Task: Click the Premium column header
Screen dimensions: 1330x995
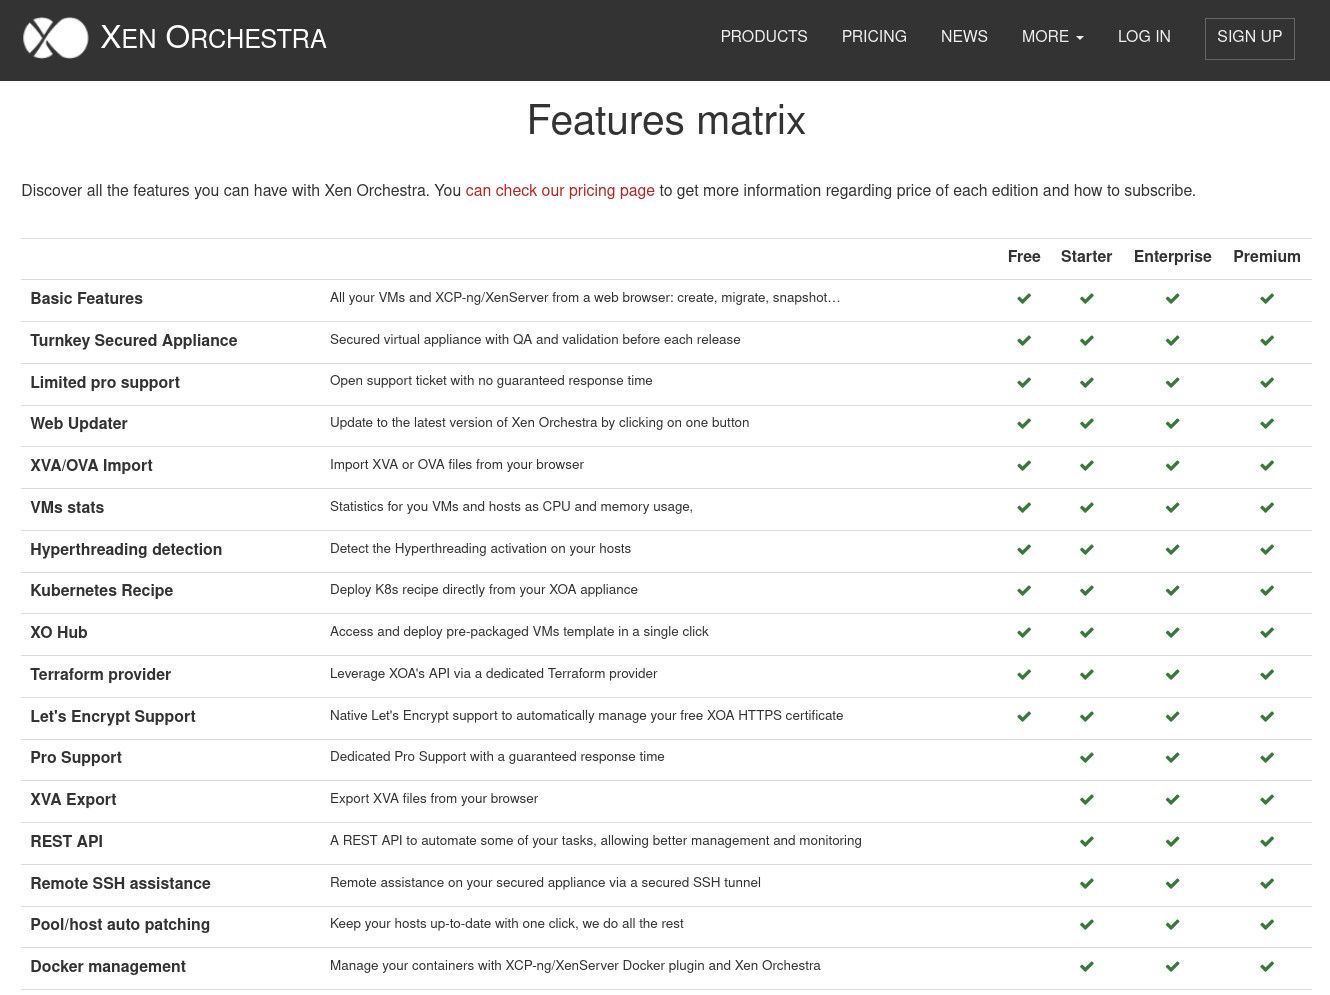Action: tap(1267, 257)
